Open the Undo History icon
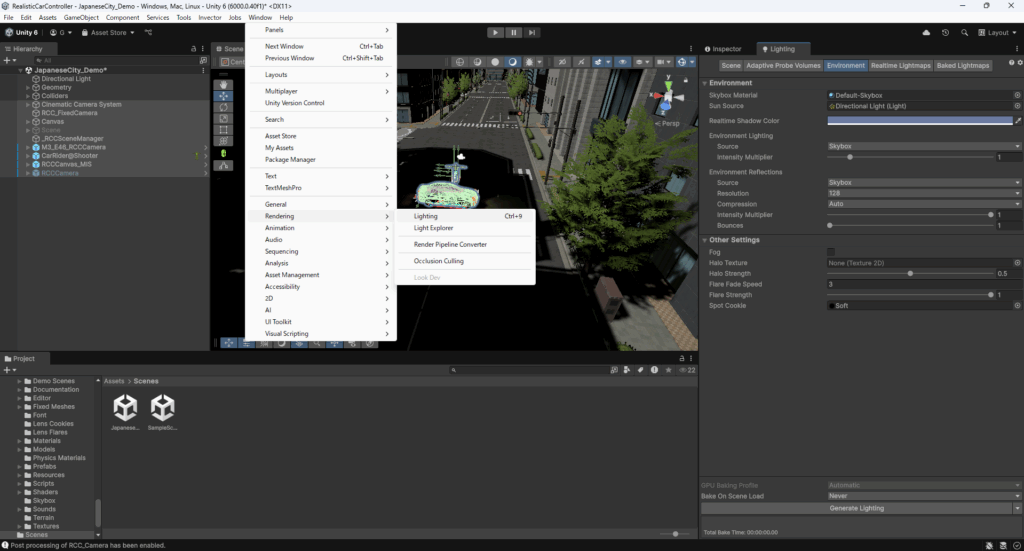This screenshot has height=551, width=1024. coord(945,33)
